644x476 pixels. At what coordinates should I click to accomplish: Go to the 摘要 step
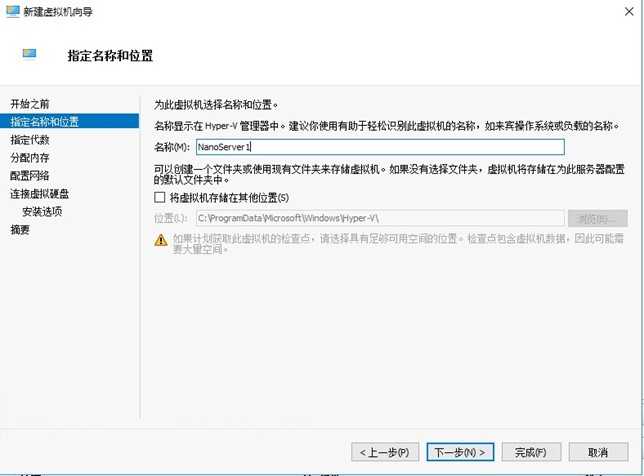coord(20,230)
